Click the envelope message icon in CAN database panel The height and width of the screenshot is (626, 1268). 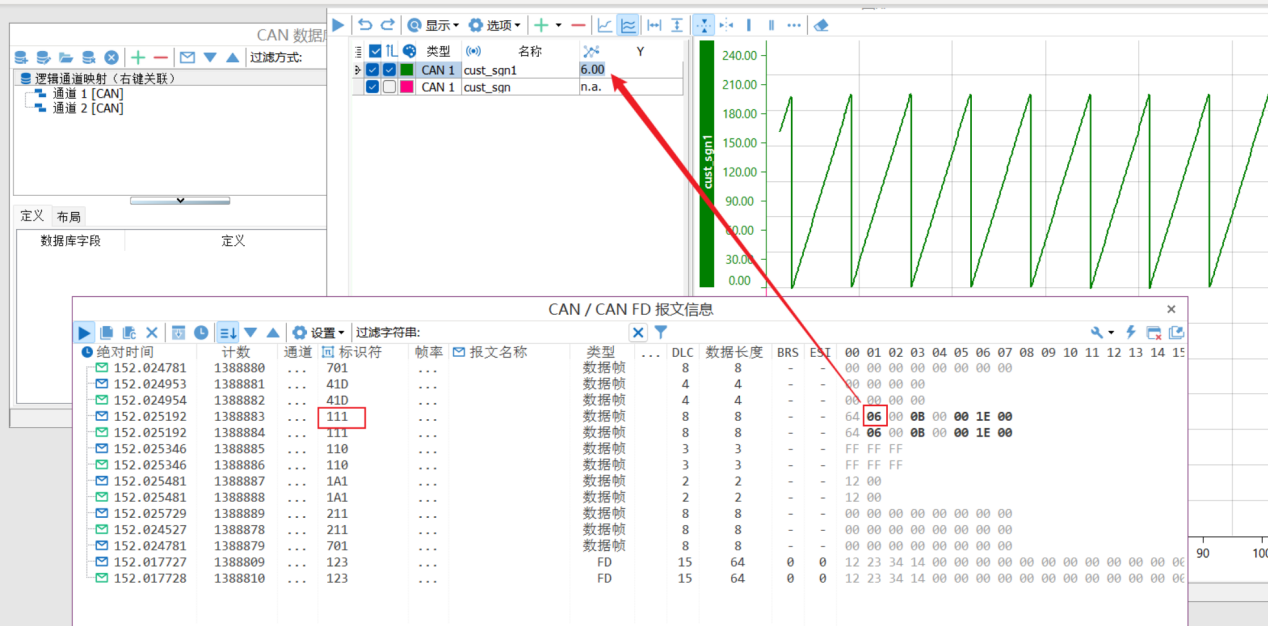pos(187,57)
